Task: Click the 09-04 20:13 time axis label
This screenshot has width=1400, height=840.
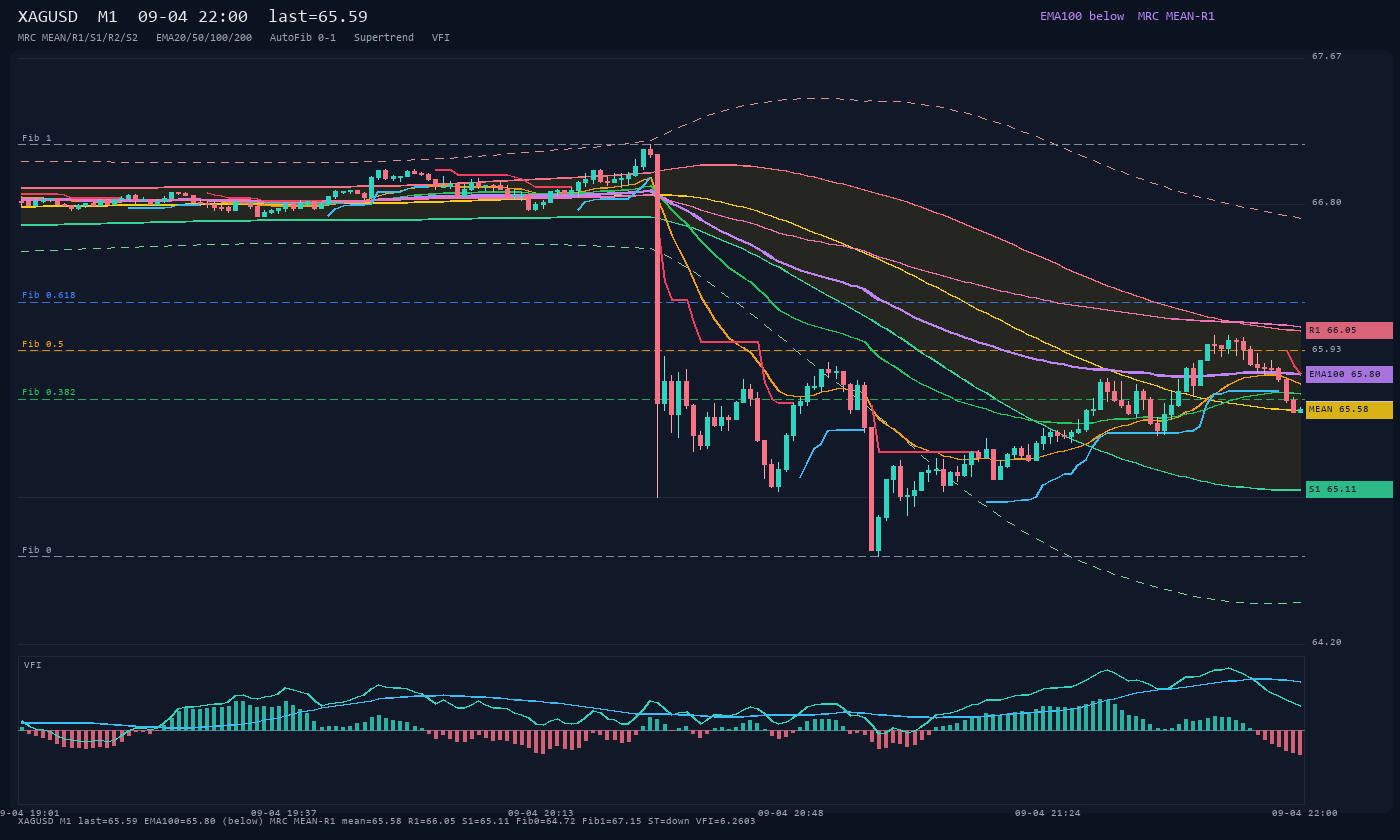Action: [x=541, y=813]
